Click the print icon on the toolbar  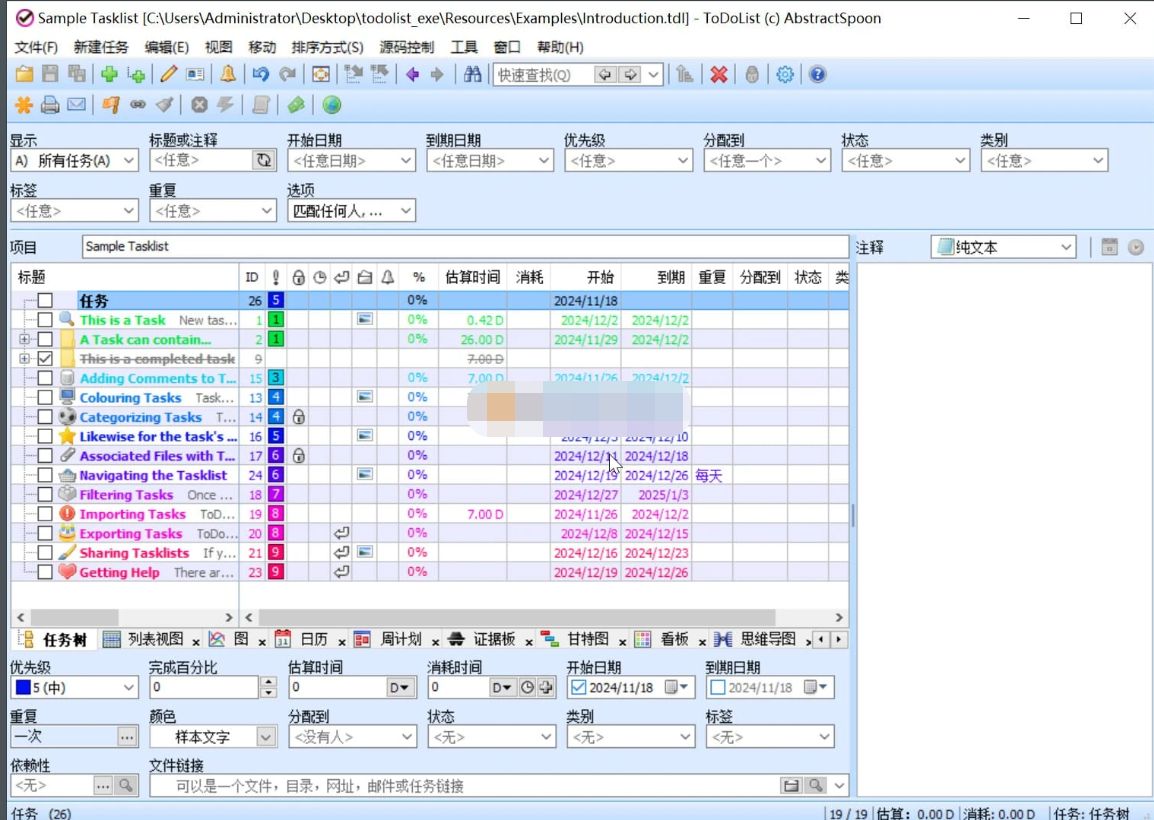pyautogui.click(x=48, y=103)
